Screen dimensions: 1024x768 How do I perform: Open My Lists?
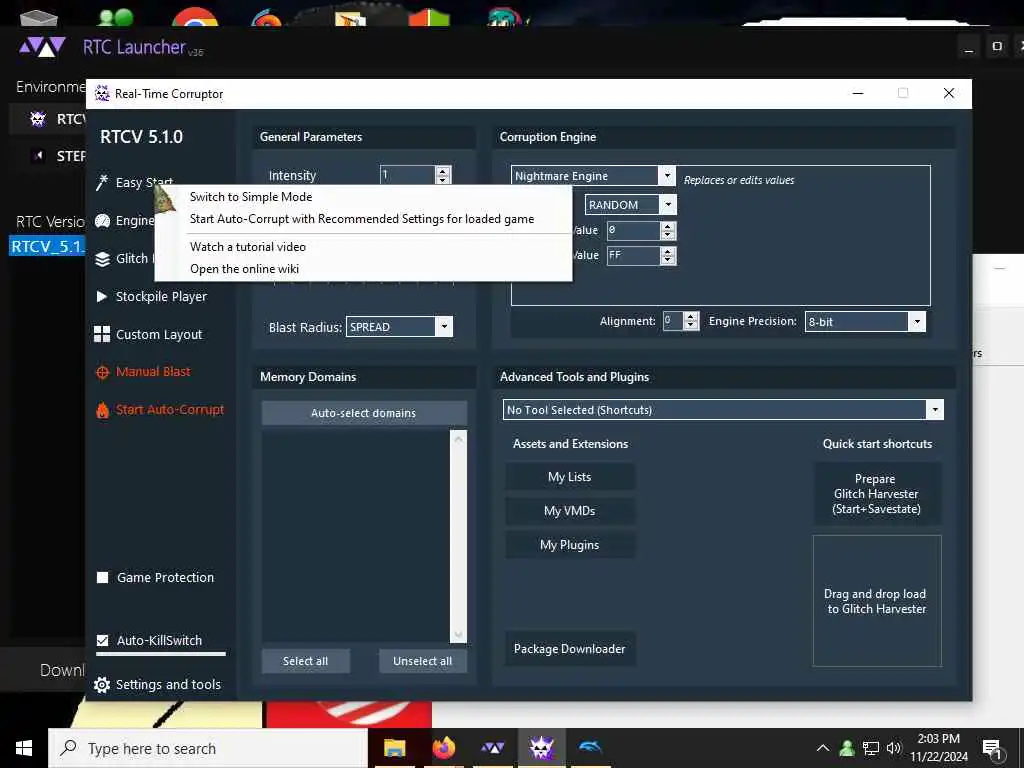pyautogui.click(x=569, y=477)
